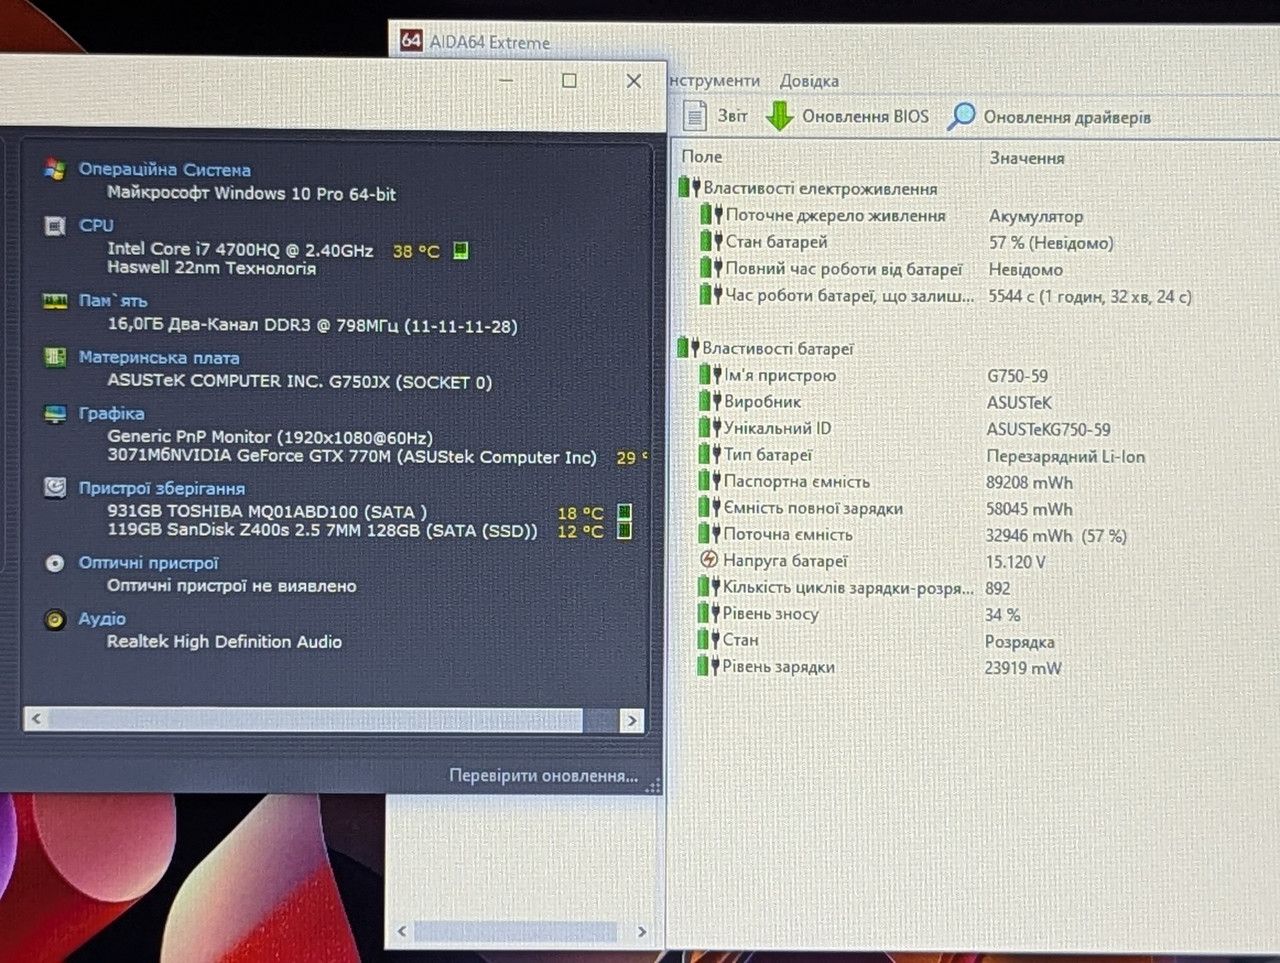The height and width of the screenshot is (963, 1280).
Task: Click the Motherboard icon in summary
Action: 55,357
